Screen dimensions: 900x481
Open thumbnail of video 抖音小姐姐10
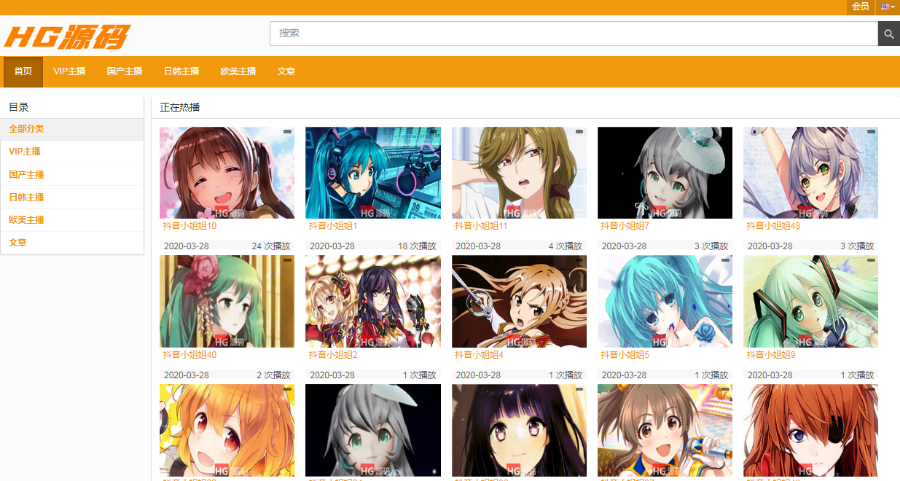click(x=227, y=173)
